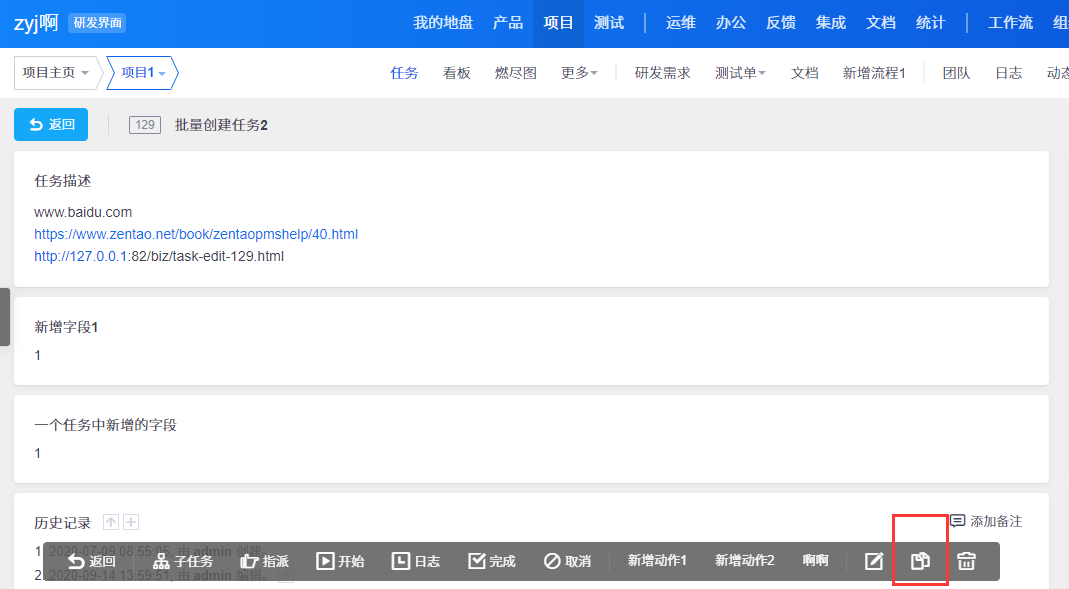Click 取消 cancel in the toolbar
The height and width of the screenshot is (589, 1069).
click(567, 561)
